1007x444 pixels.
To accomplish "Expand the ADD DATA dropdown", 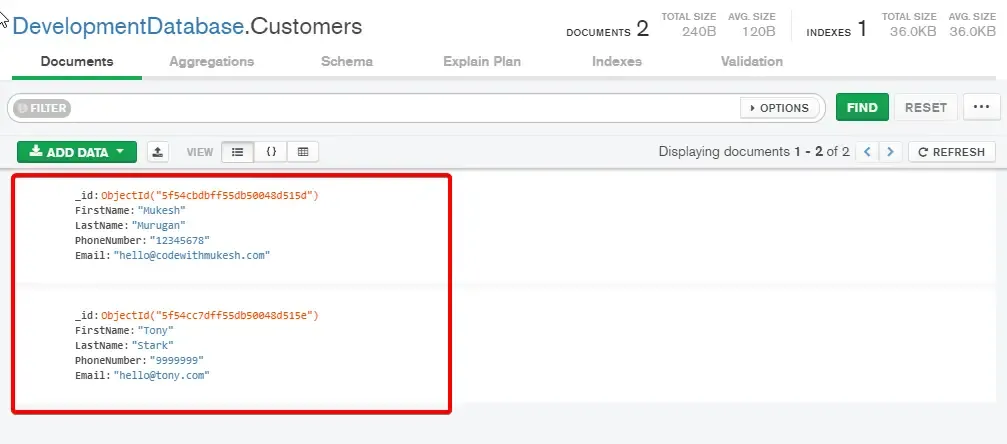I will 76,152.
